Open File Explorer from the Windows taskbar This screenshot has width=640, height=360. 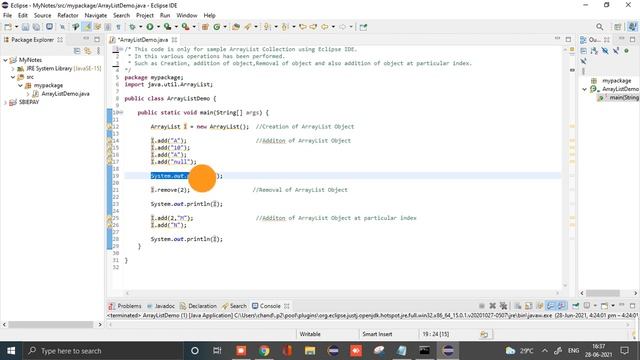click(x=310, y=351)
